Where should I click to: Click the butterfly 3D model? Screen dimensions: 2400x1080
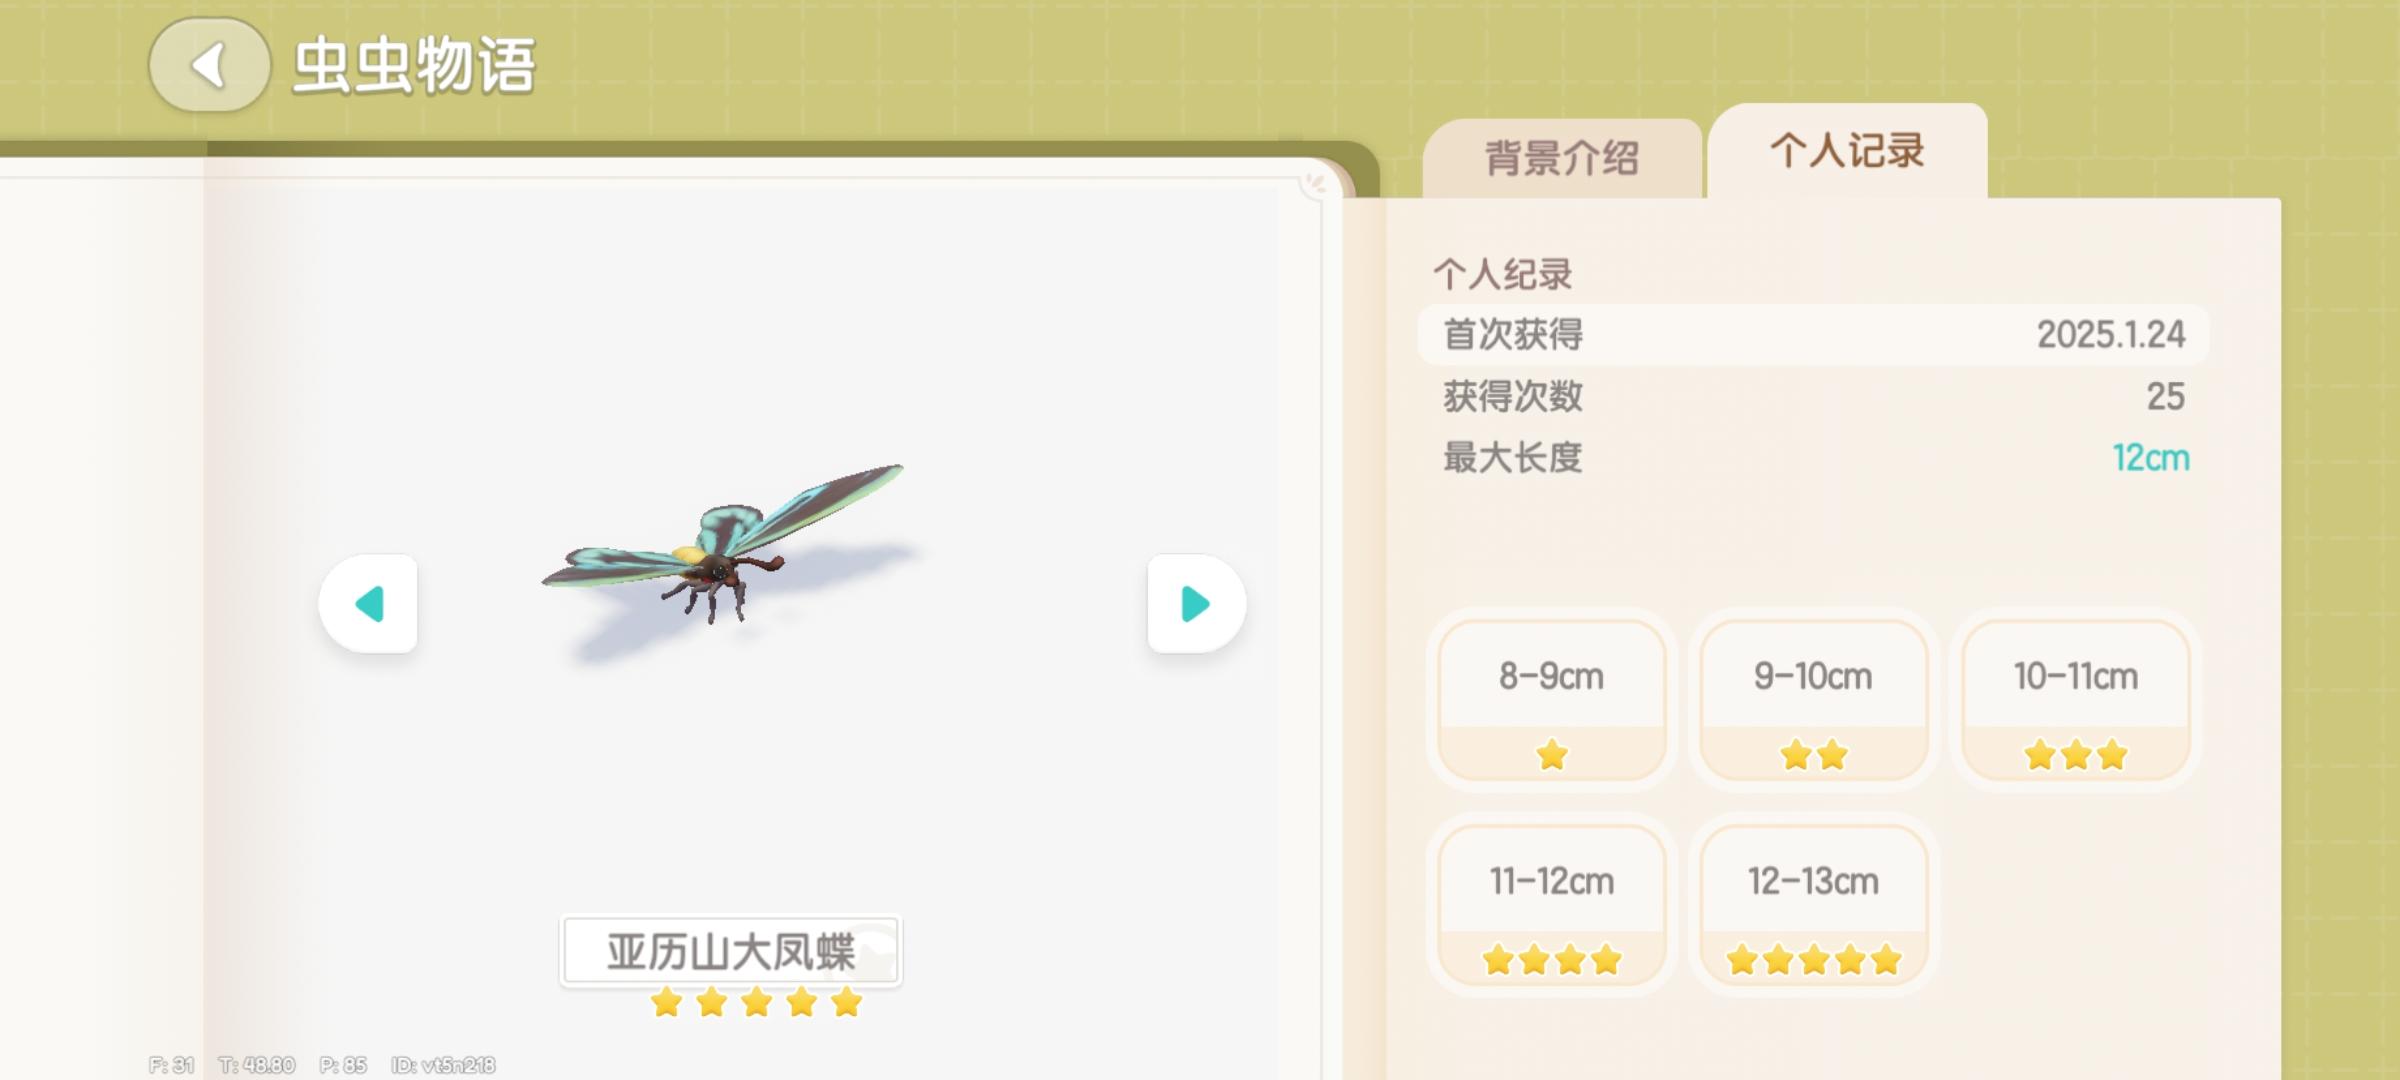click(722, 546)
